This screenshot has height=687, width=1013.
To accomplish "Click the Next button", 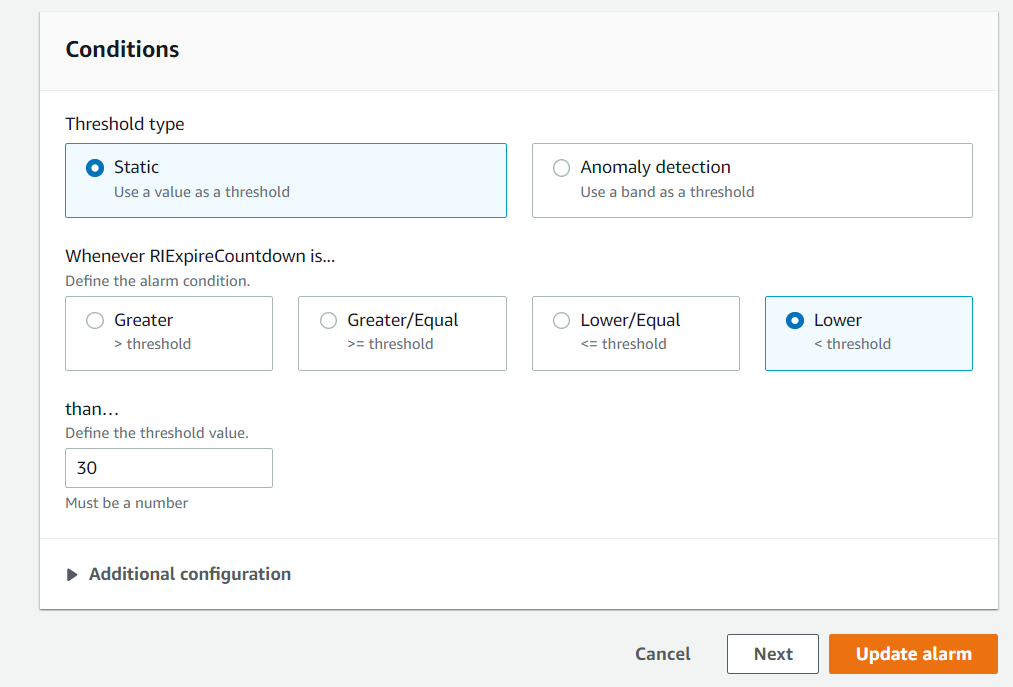I will (772, 653).
